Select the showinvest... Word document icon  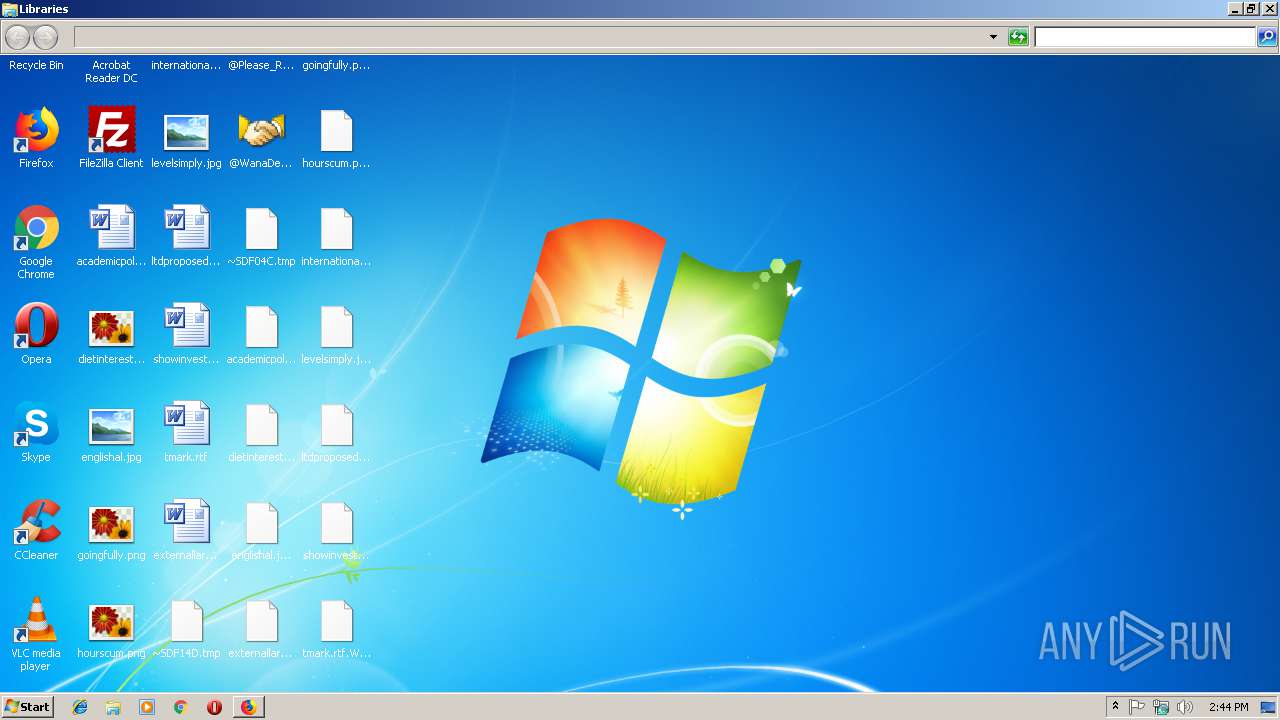(x=186, y=327)
